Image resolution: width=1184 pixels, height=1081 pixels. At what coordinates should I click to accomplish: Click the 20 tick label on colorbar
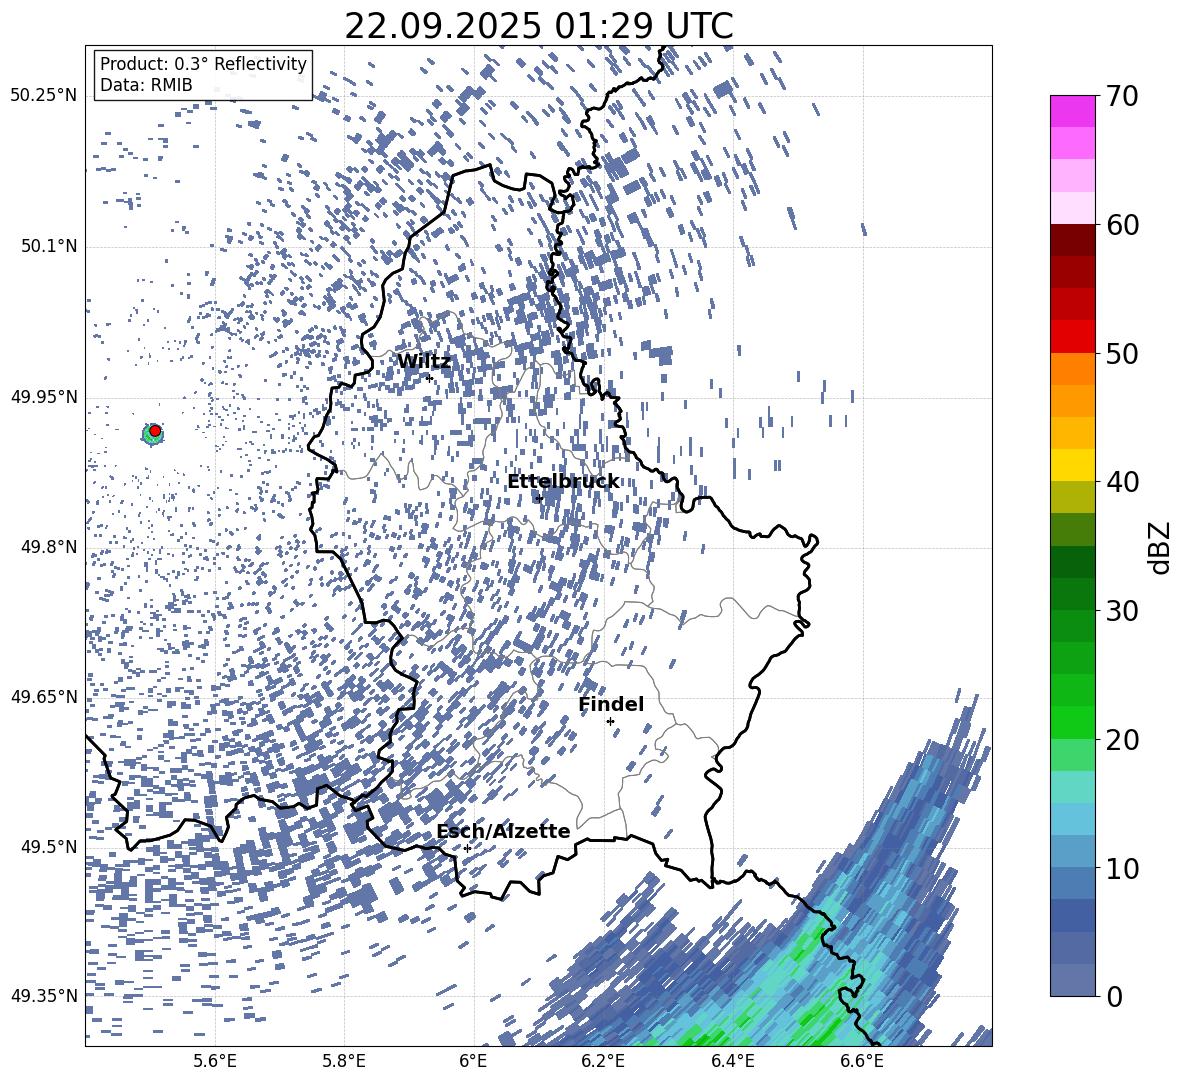point(1122,740)
